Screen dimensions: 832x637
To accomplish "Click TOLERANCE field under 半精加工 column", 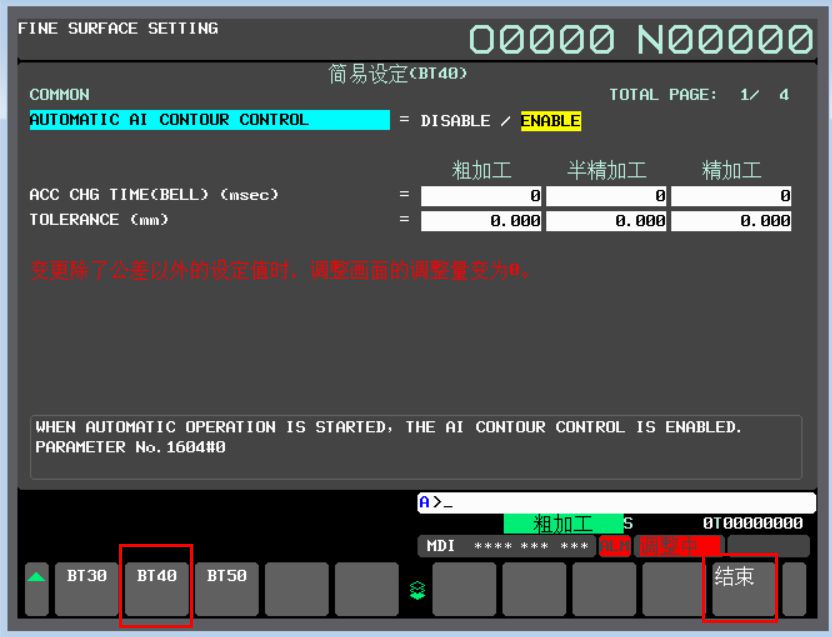I will (606, 221).
